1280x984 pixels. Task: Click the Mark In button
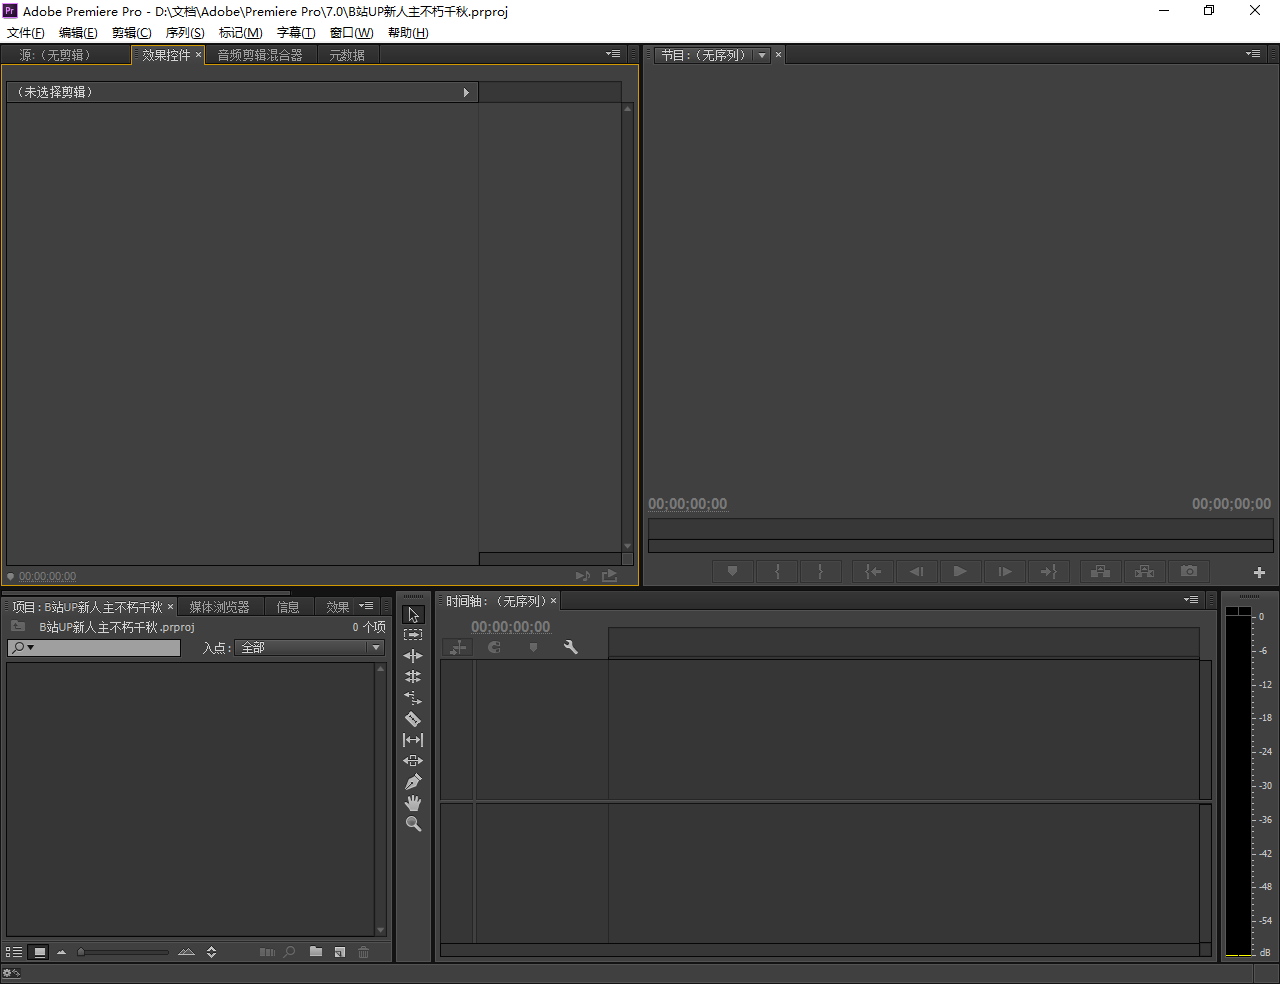coord(777,571)
